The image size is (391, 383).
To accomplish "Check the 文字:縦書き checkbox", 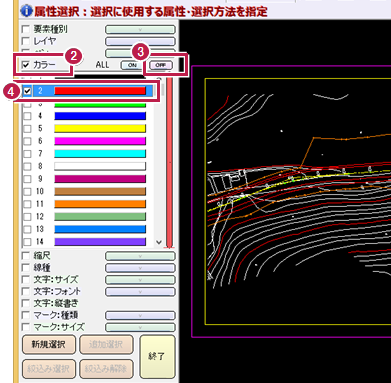I will pos(25,303).
